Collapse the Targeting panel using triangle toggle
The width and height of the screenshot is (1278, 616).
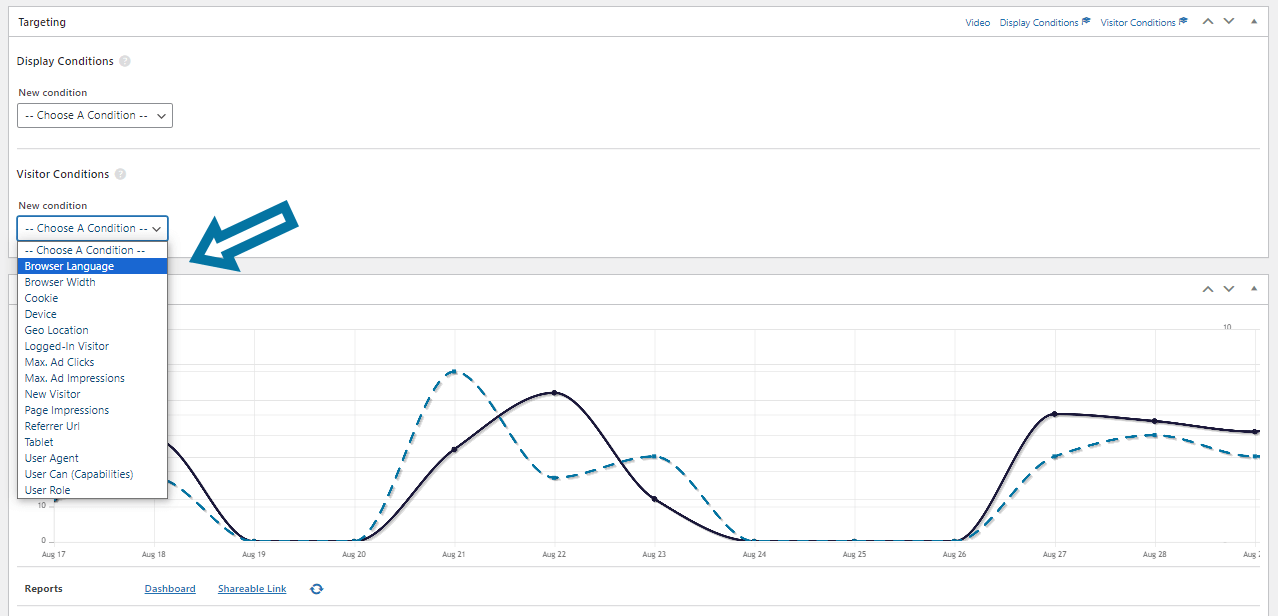tap(1254, 21)
